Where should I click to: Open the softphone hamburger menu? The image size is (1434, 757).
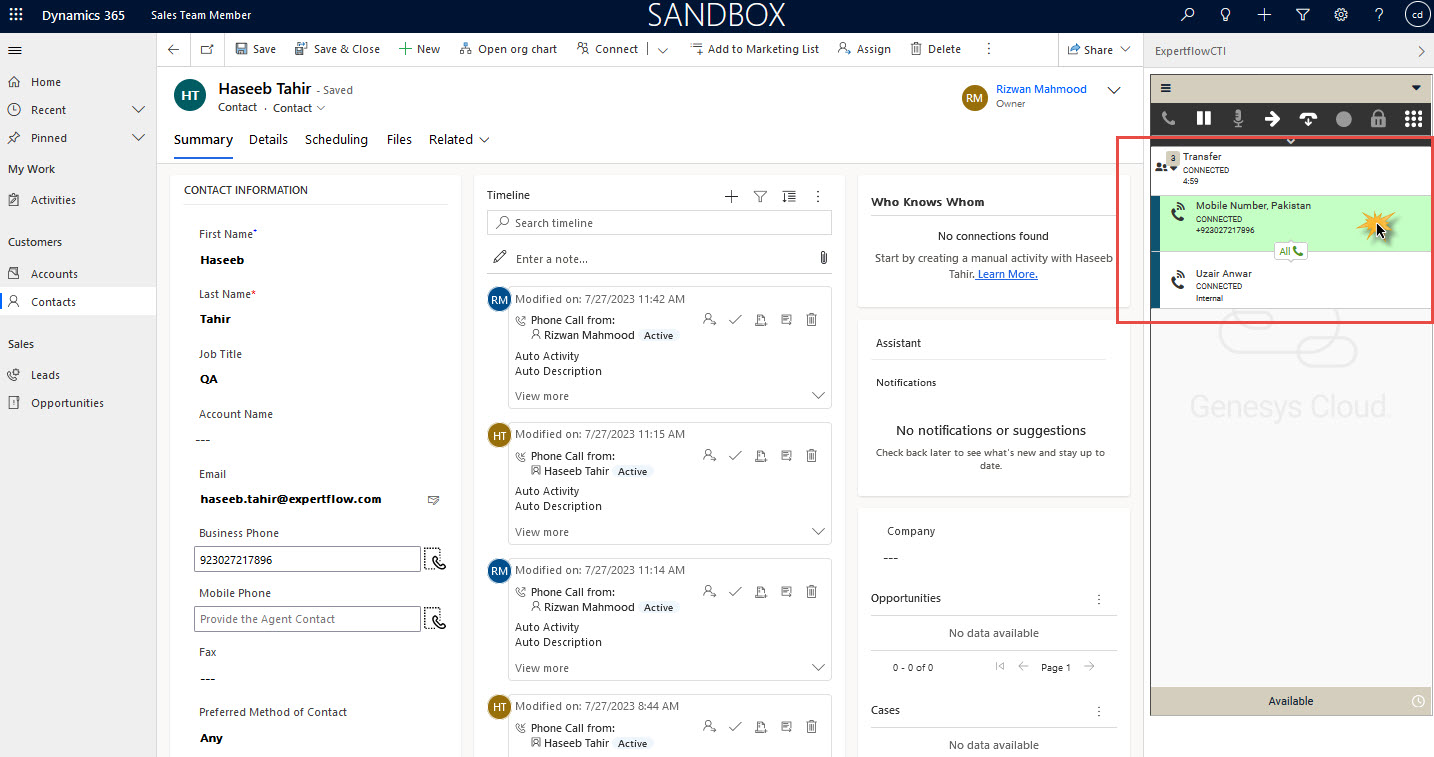point(1166,88)
